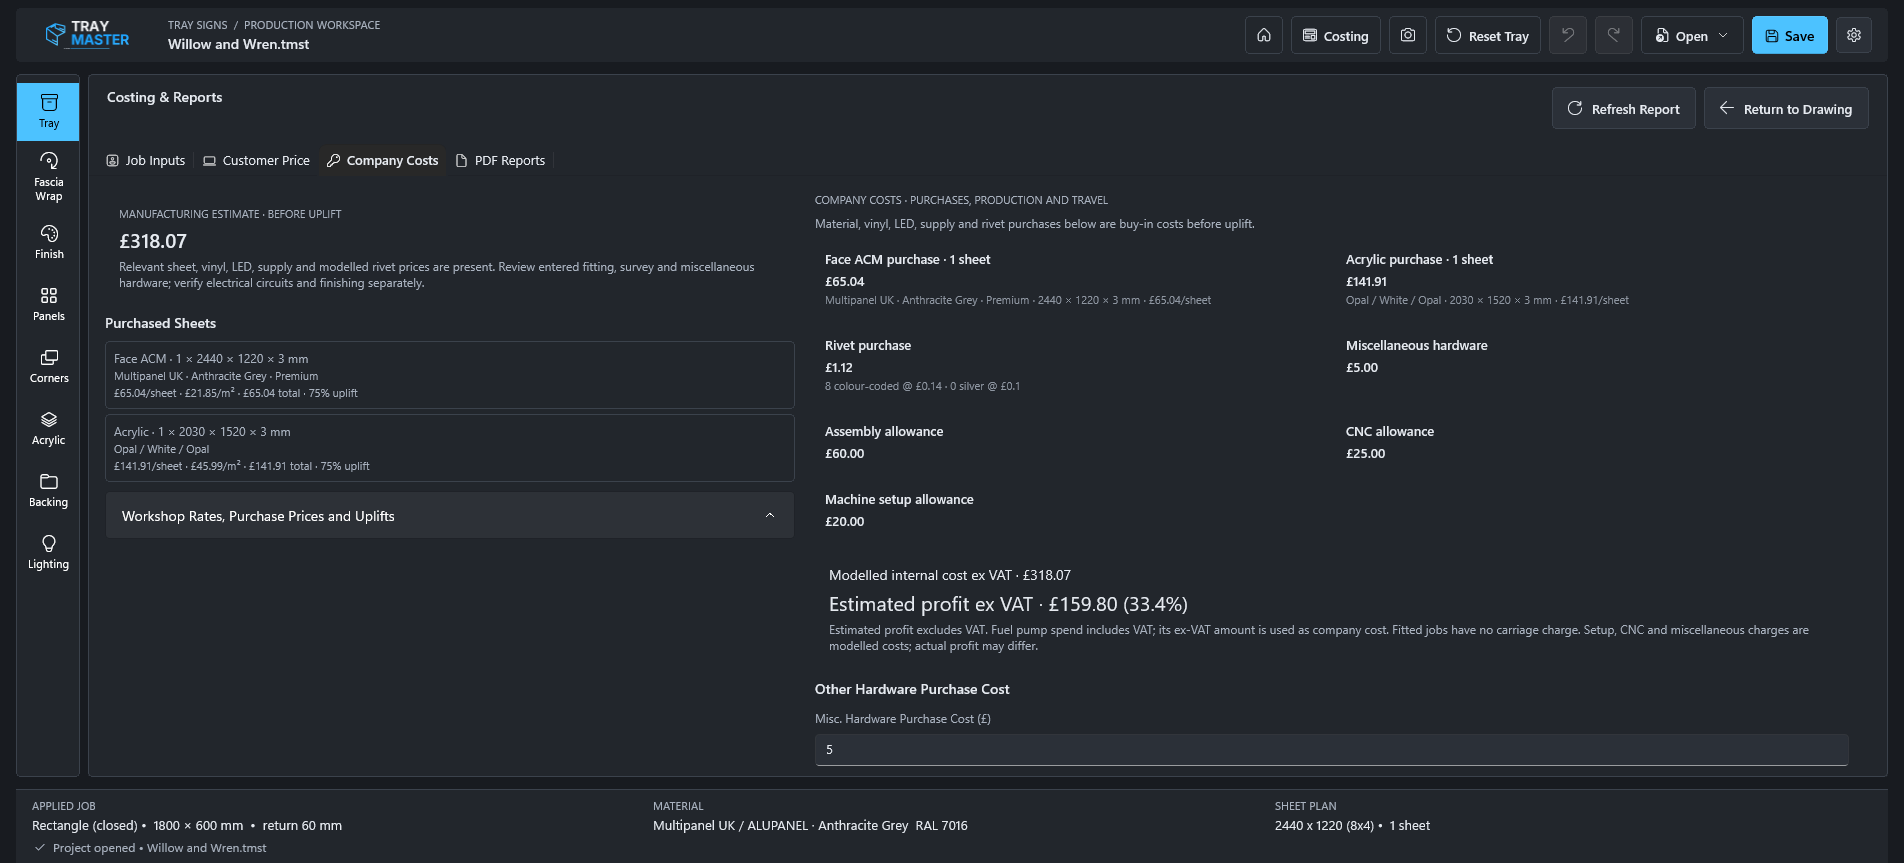Click the Estimated profit ex VAT text

point(1008,604)
